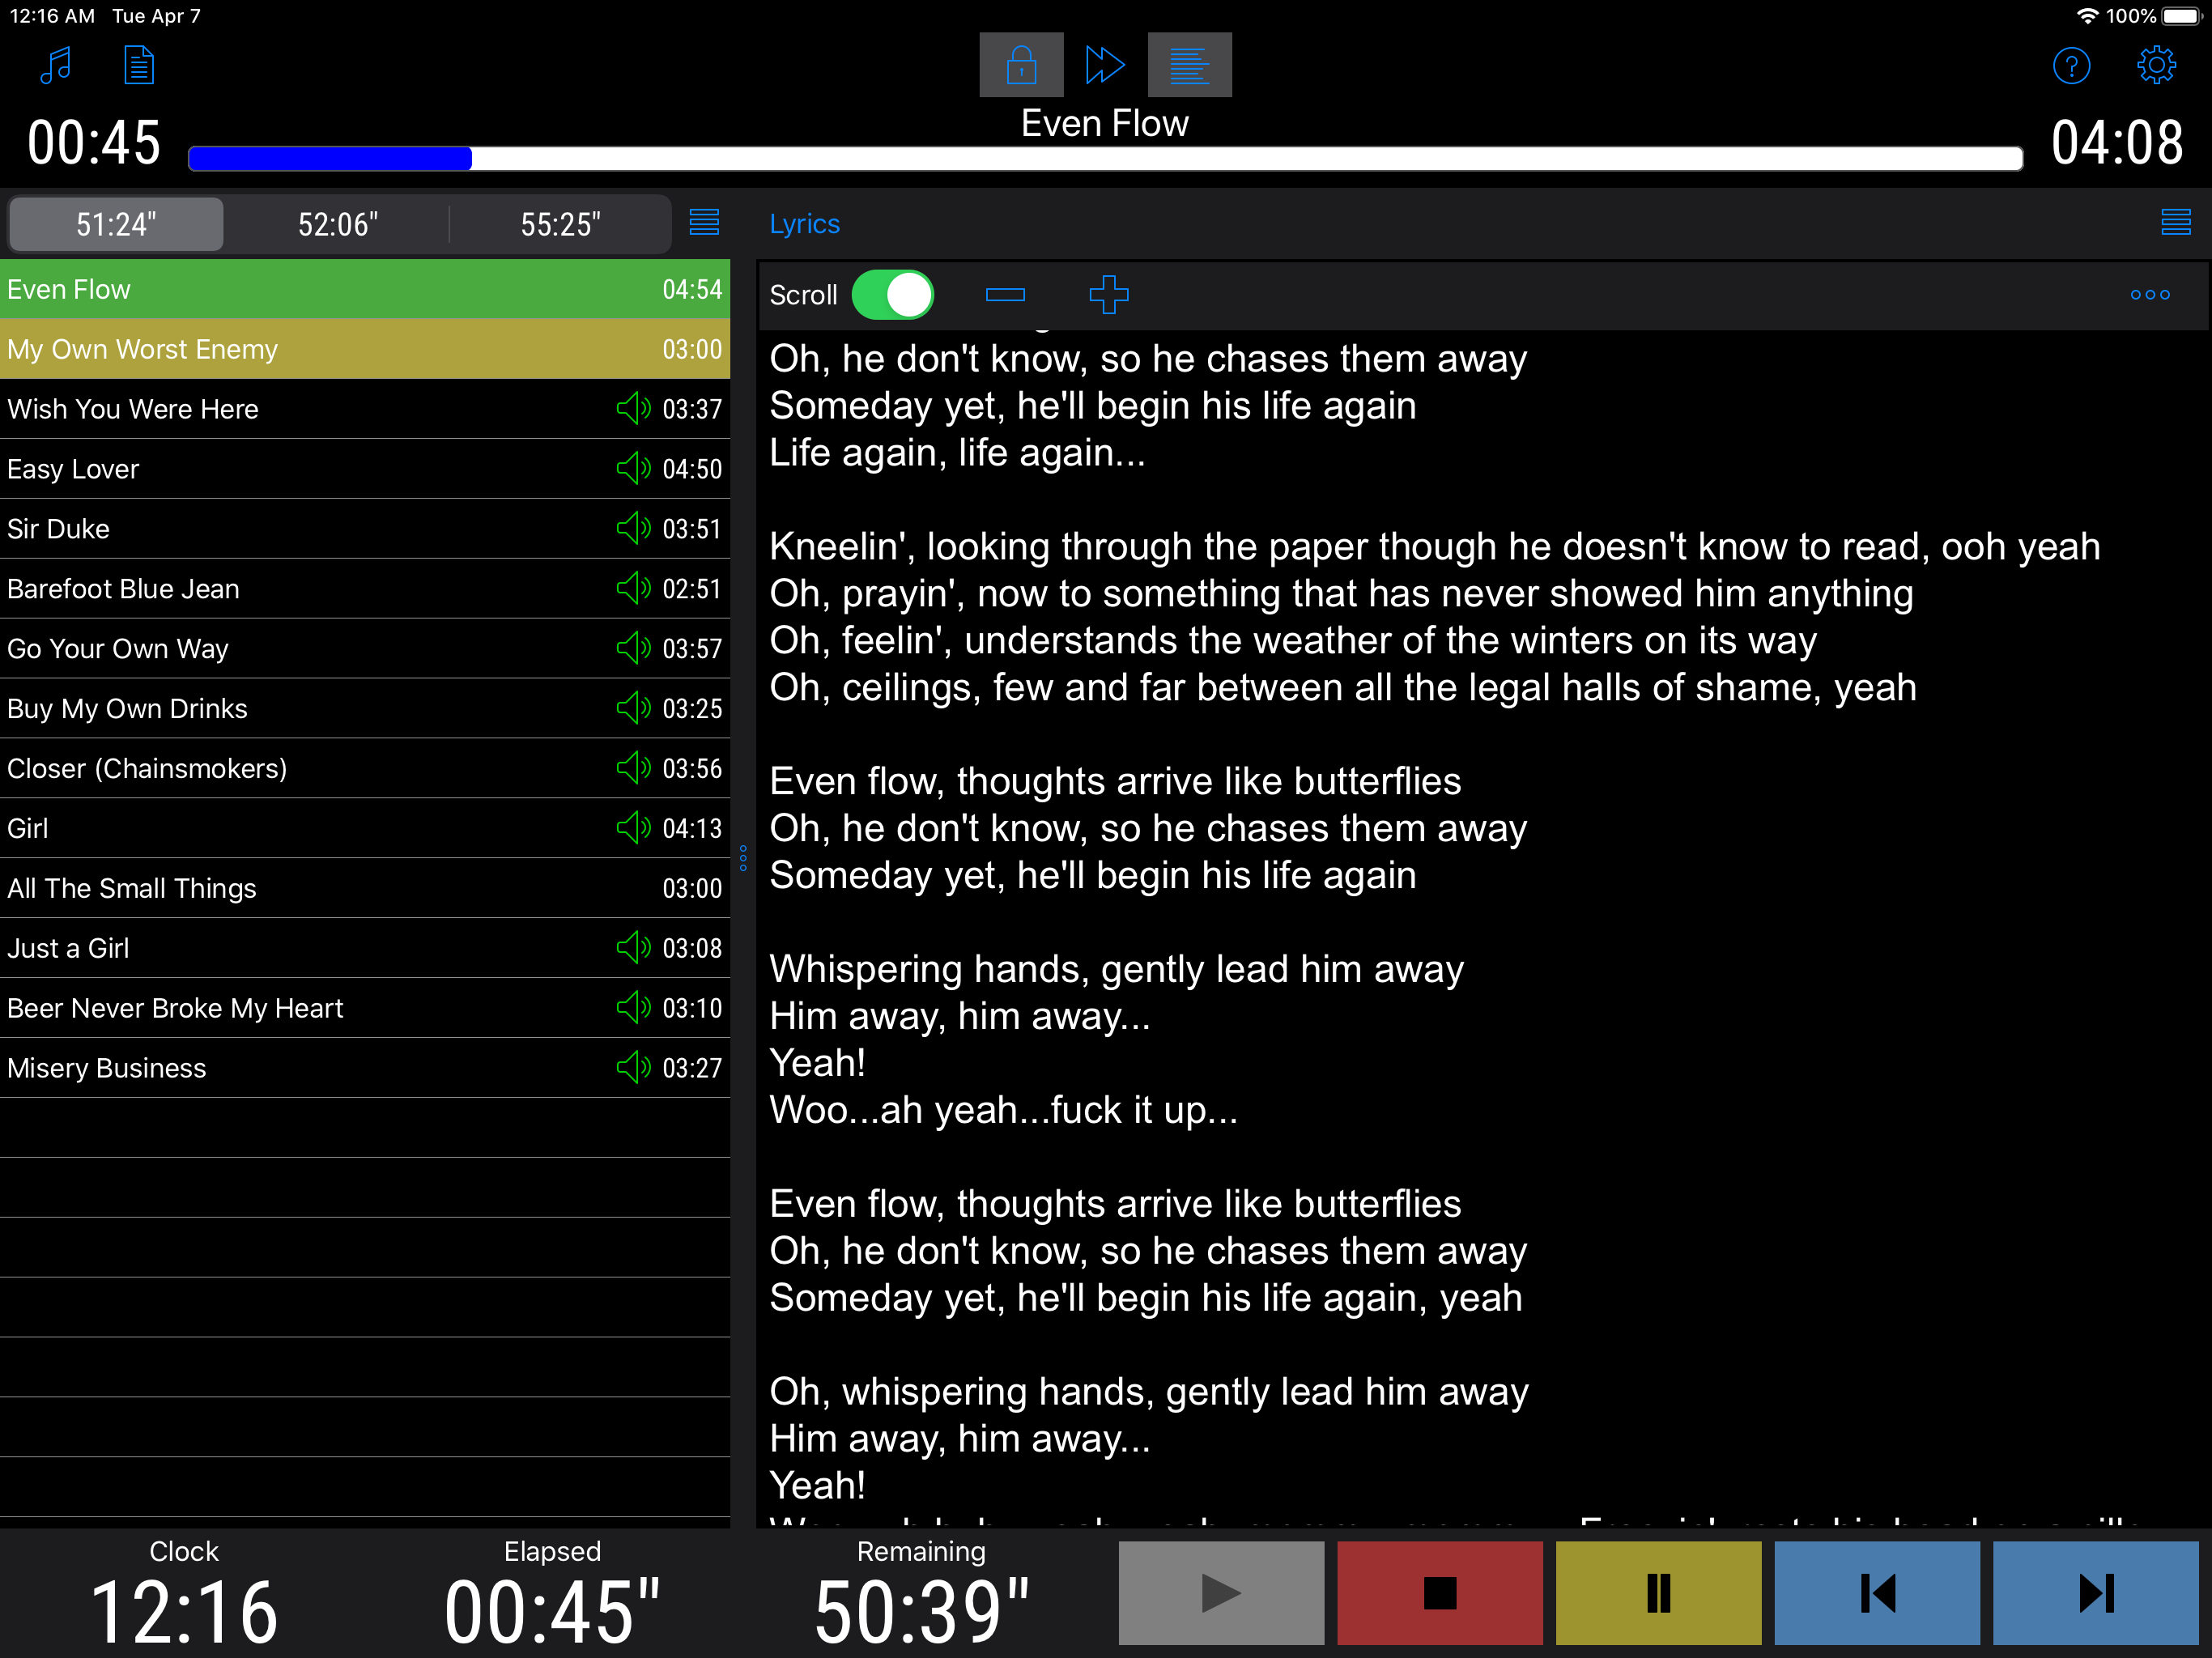Image resolution: width=2212 pixels, height=1658 pixels.
Task: Select Sir Duke in the setlist
Action: point(365,529)
